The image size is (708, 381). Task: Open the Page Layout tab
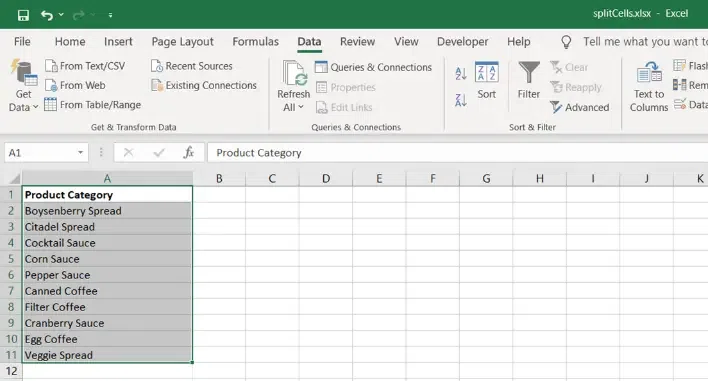point(182,42)
